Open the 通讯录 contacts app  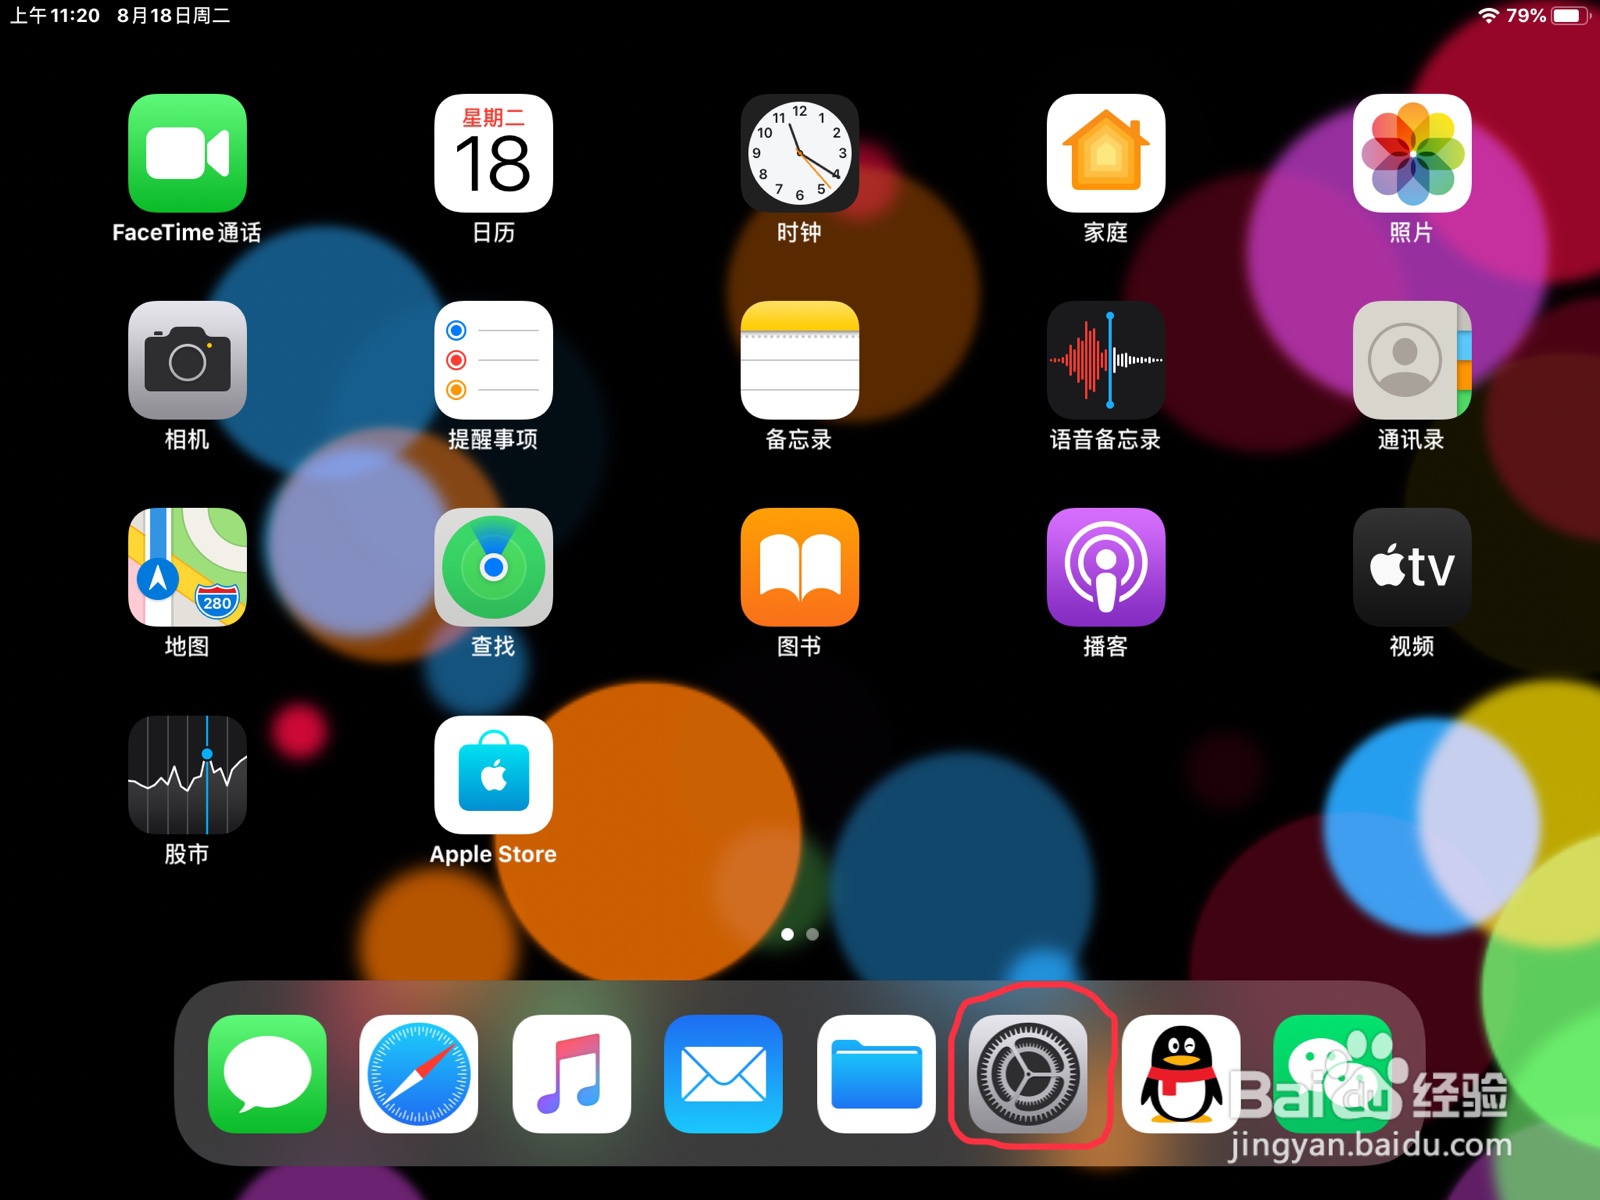pyautogui.click(x=1411, y=362)
